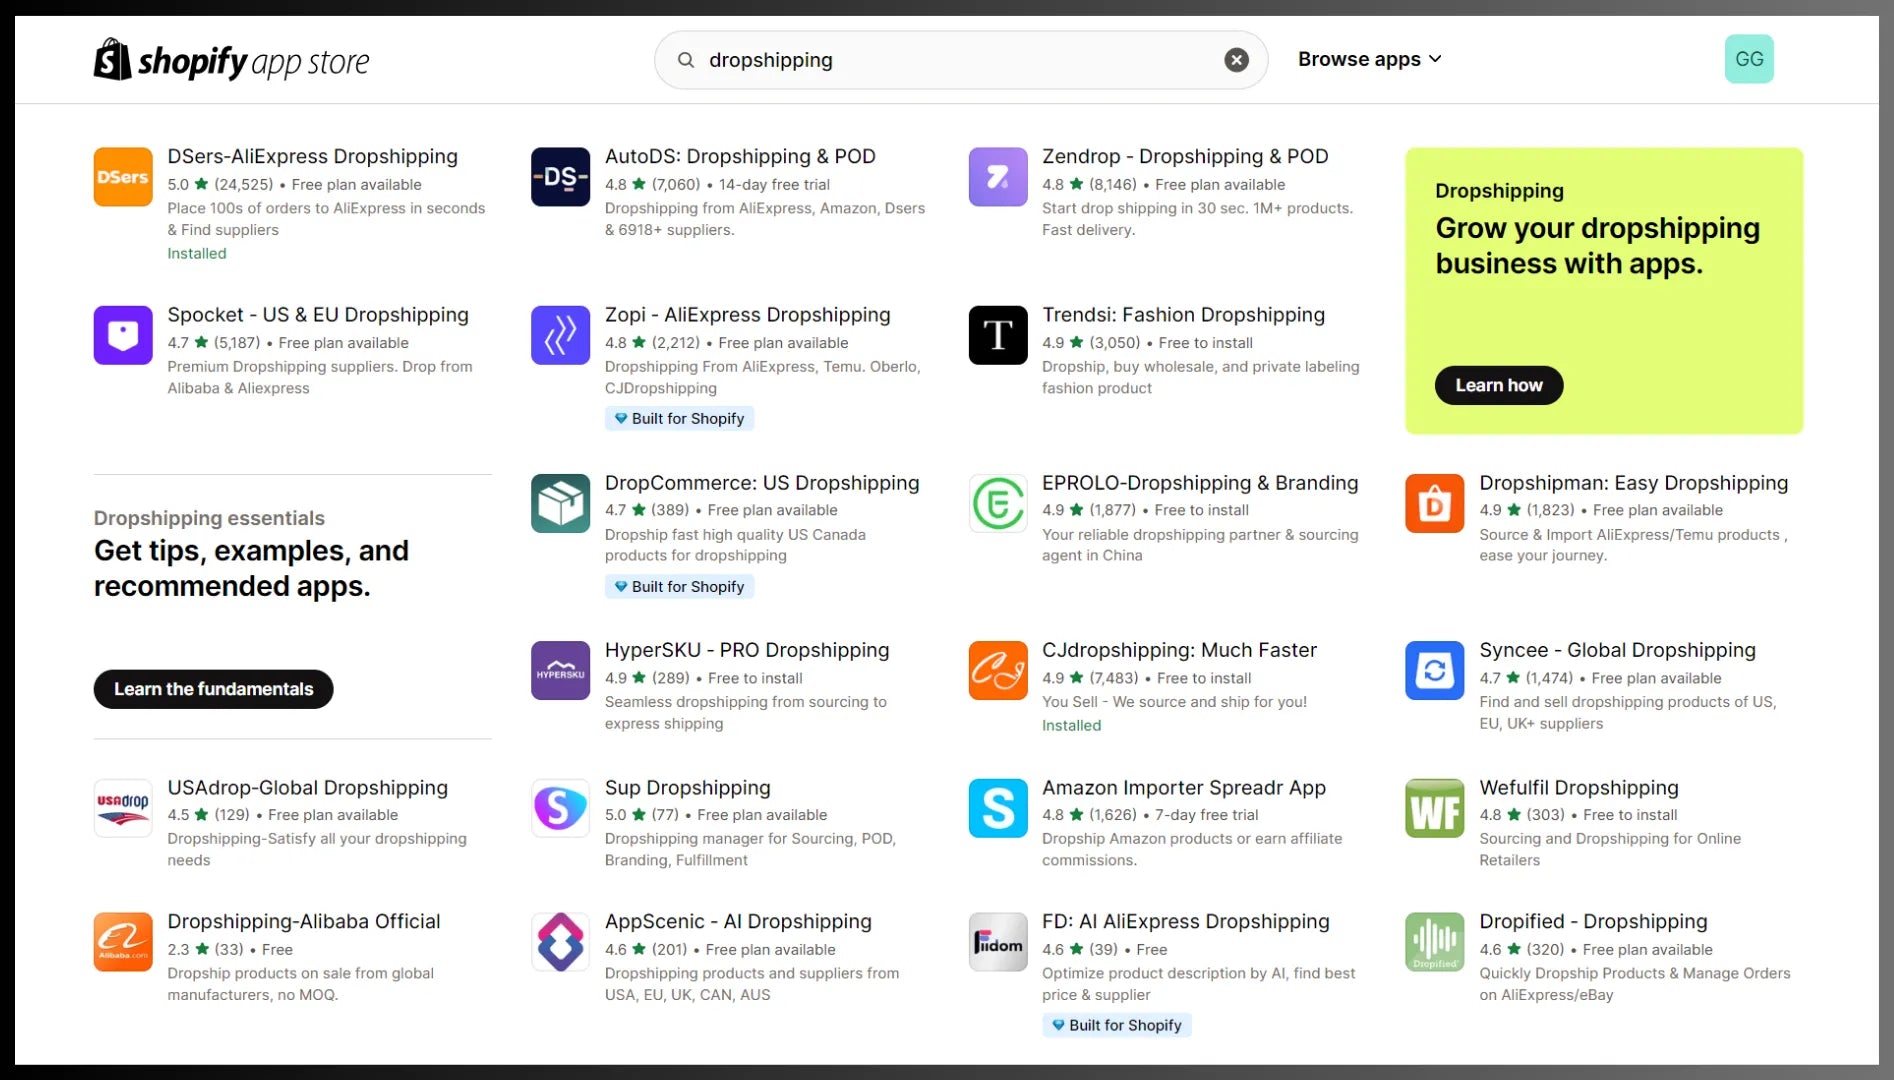
Task: Clear the dropshipping search text
Action: click(x=1236, y=60)
